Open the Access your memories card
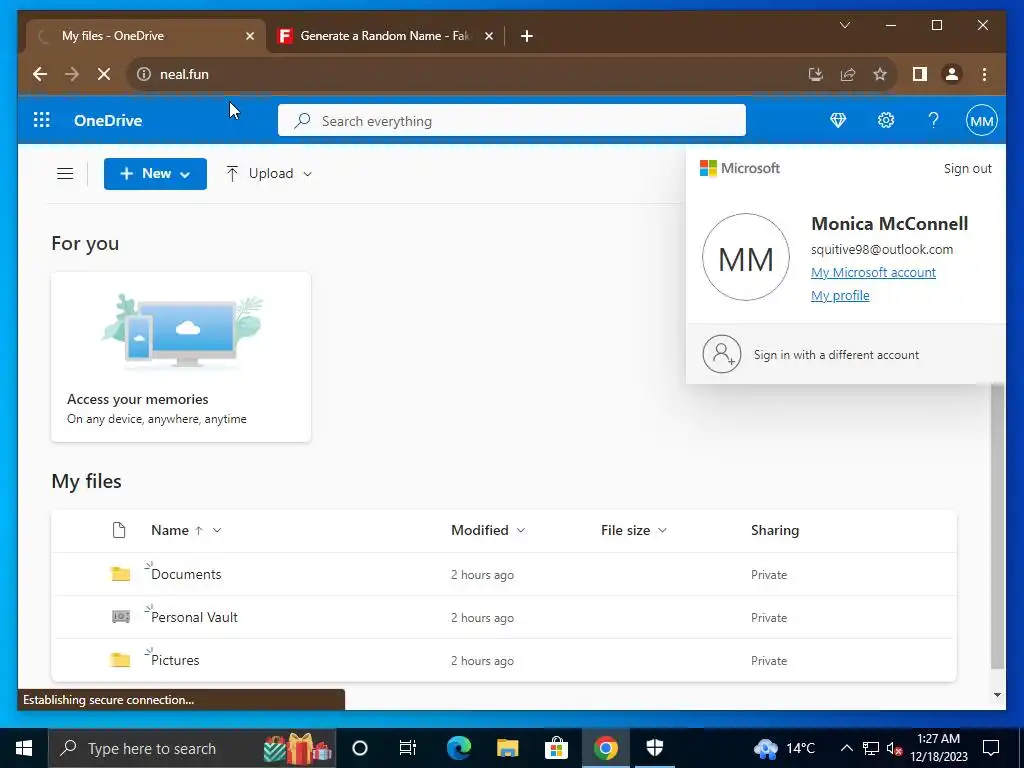The image size is (1024, 768). (x=181, y=357)
